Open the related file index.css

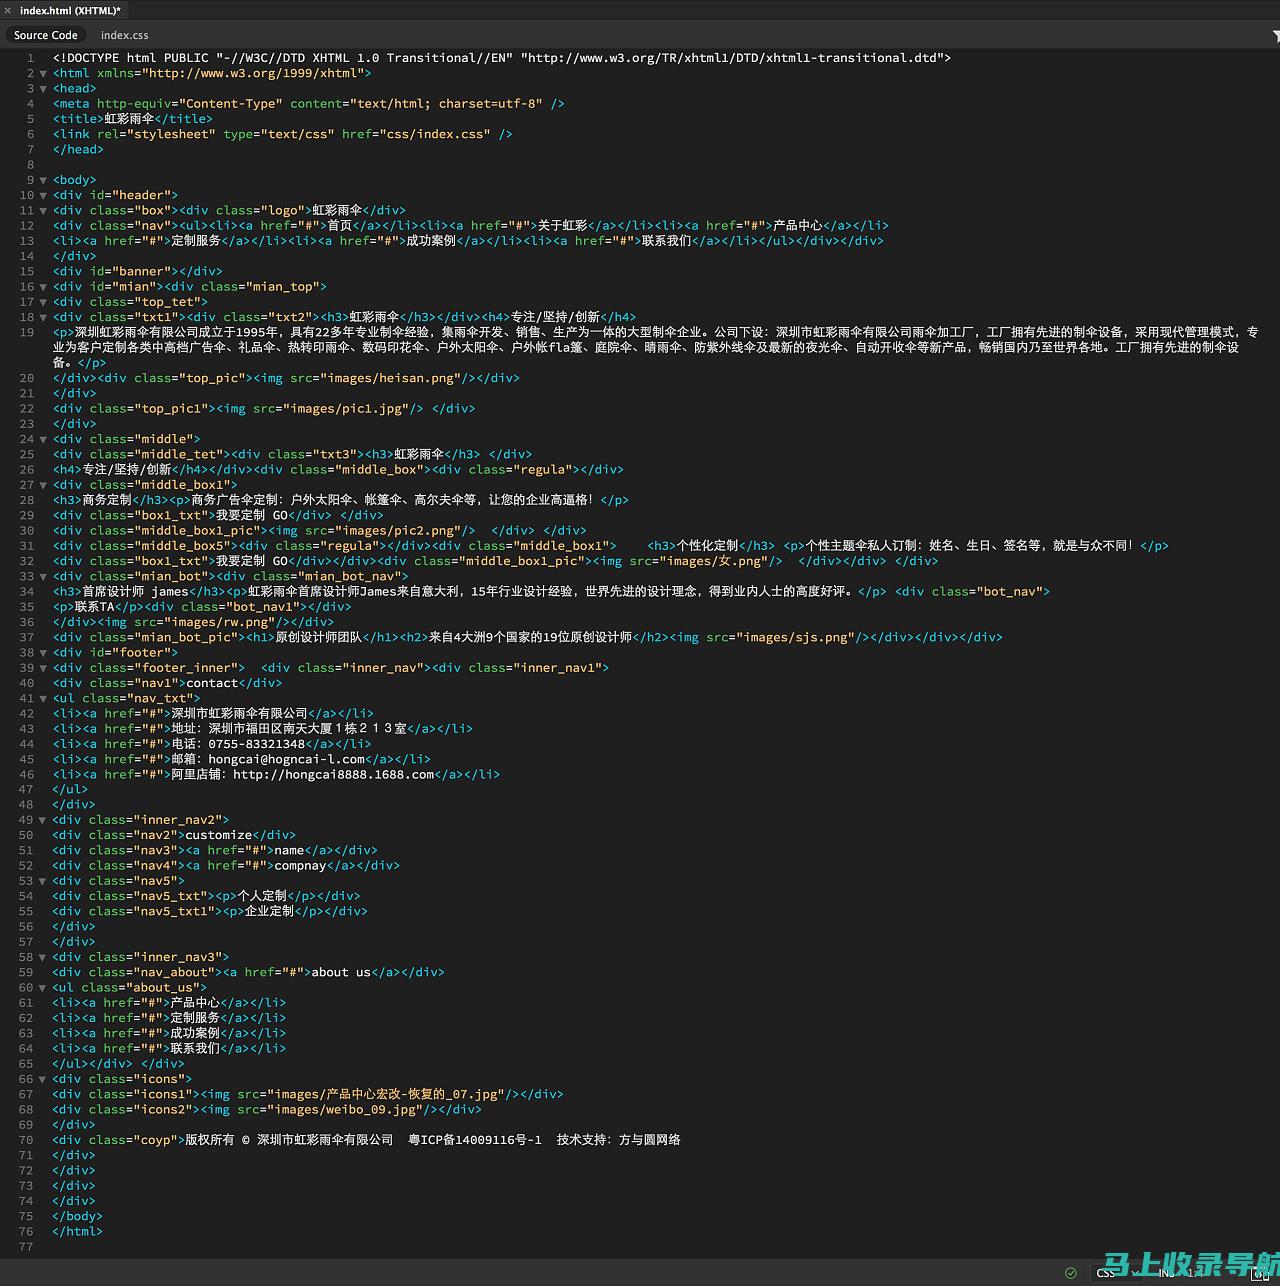(124, 35)
